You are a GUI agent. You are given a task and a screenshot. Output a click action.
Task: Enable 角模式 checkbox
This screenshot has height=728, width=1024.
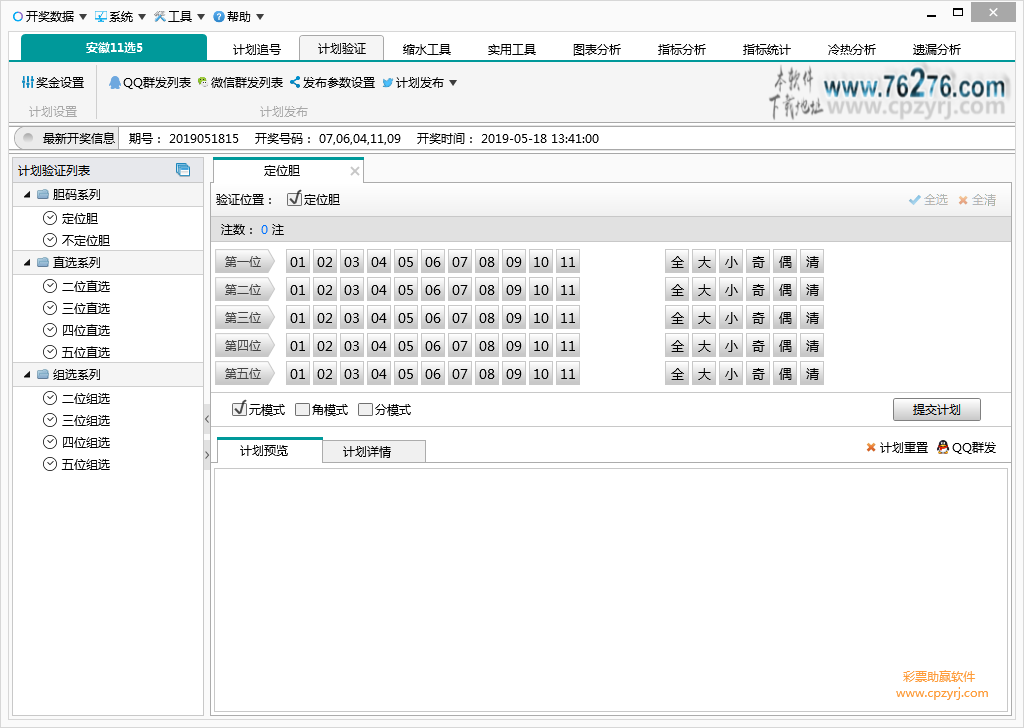[x=302, y=409]
